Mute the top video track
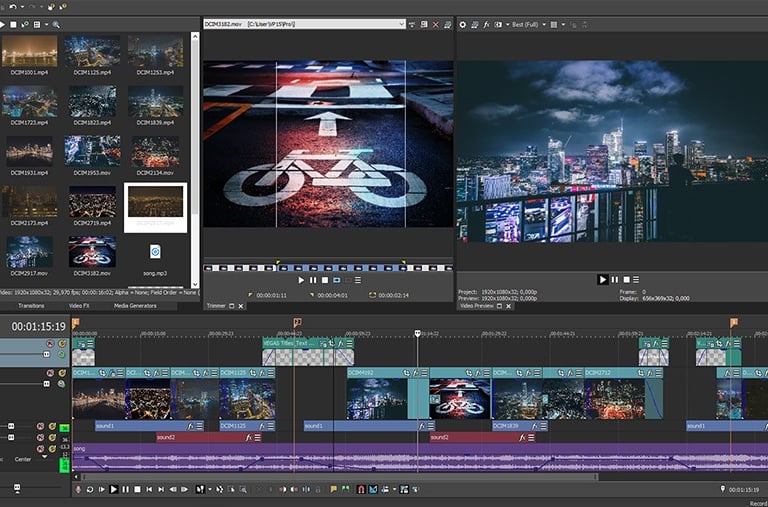The height and width of the screenshot is (507, 768). pyautogui.click(x=50, y=343)
